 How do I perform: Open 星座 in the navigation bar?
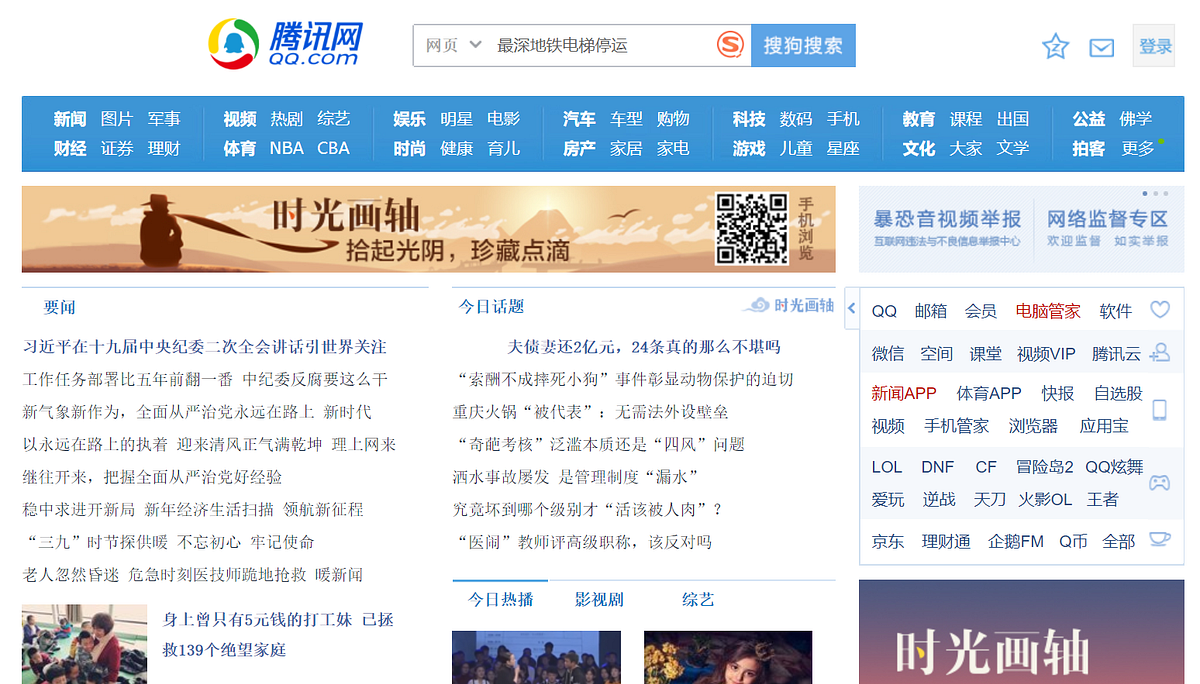click(843, 148)
